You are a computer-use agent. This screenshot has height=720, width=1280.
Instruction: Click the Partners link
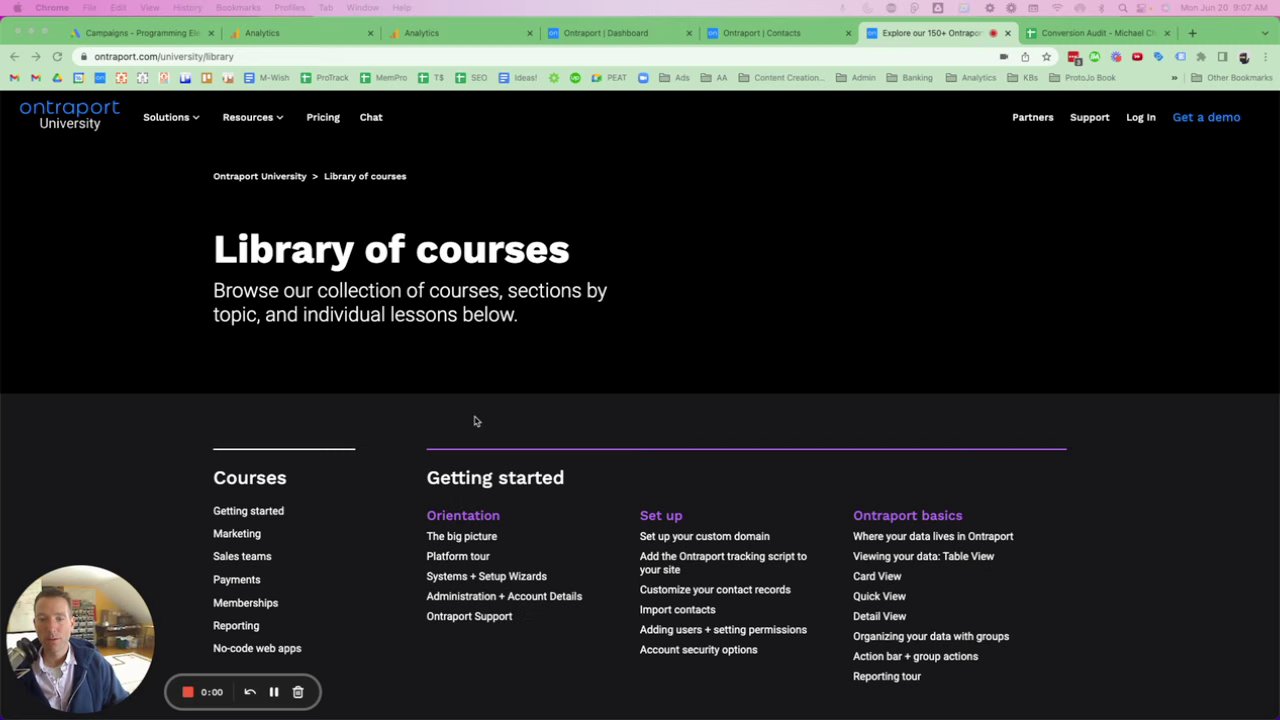click(1032, 117)
